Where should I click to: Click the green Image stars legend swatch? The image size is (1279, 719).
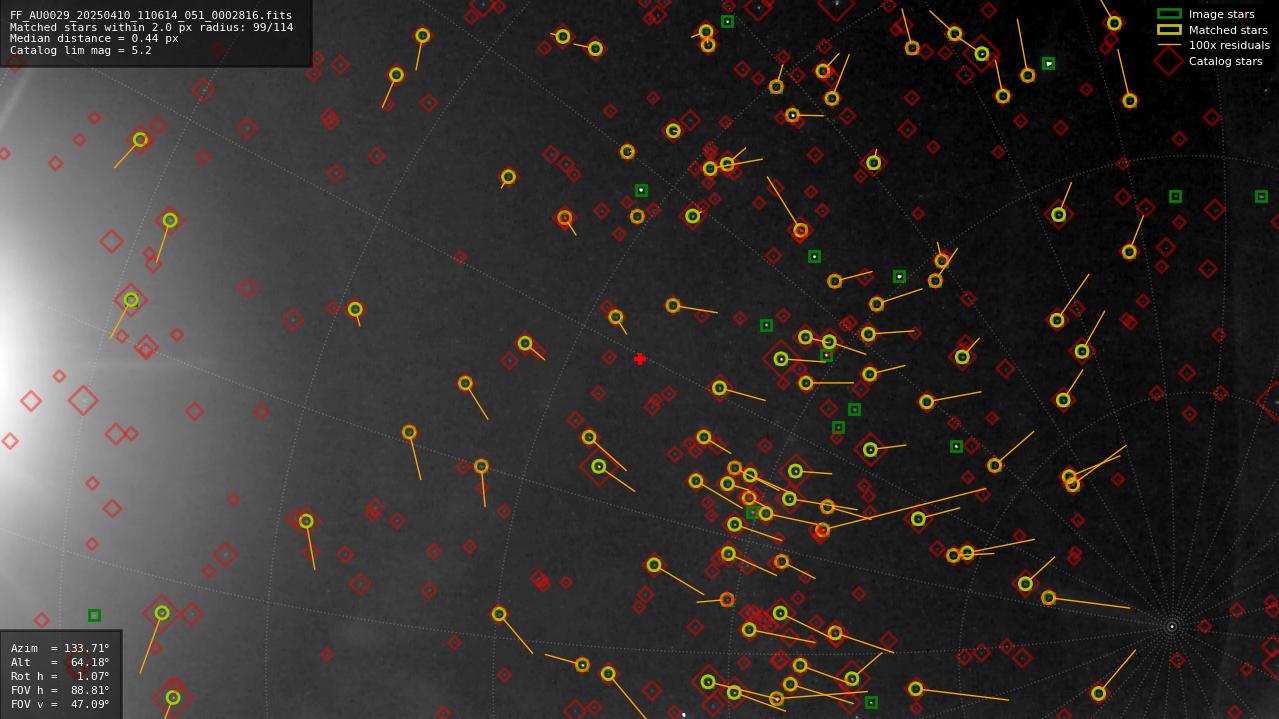[x=1169, y=14]
